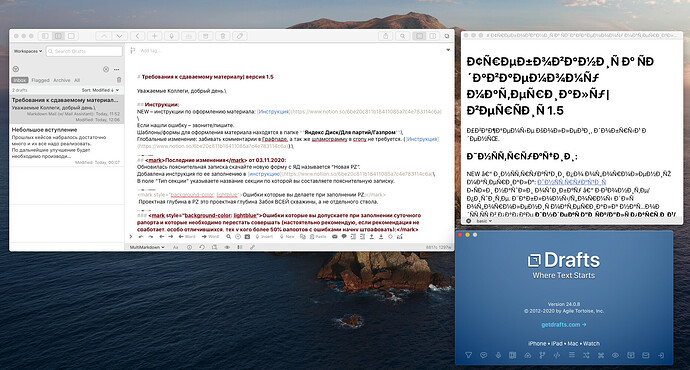Click the new draft plus icon

click(154, 36)
